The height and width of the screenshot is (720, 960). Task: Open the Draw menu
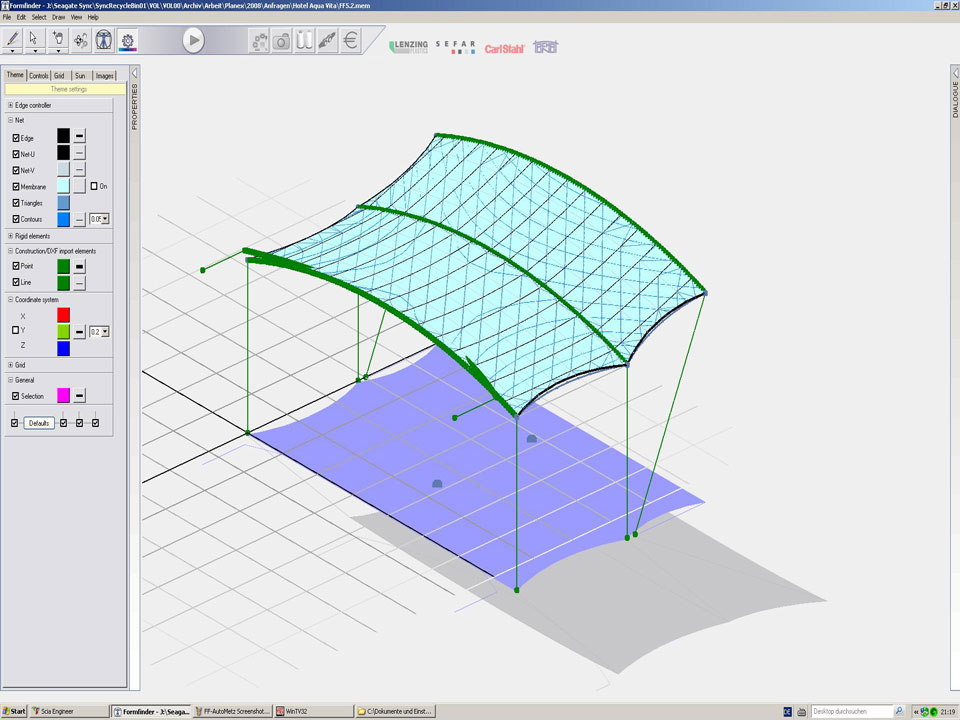tap(58, 17)
